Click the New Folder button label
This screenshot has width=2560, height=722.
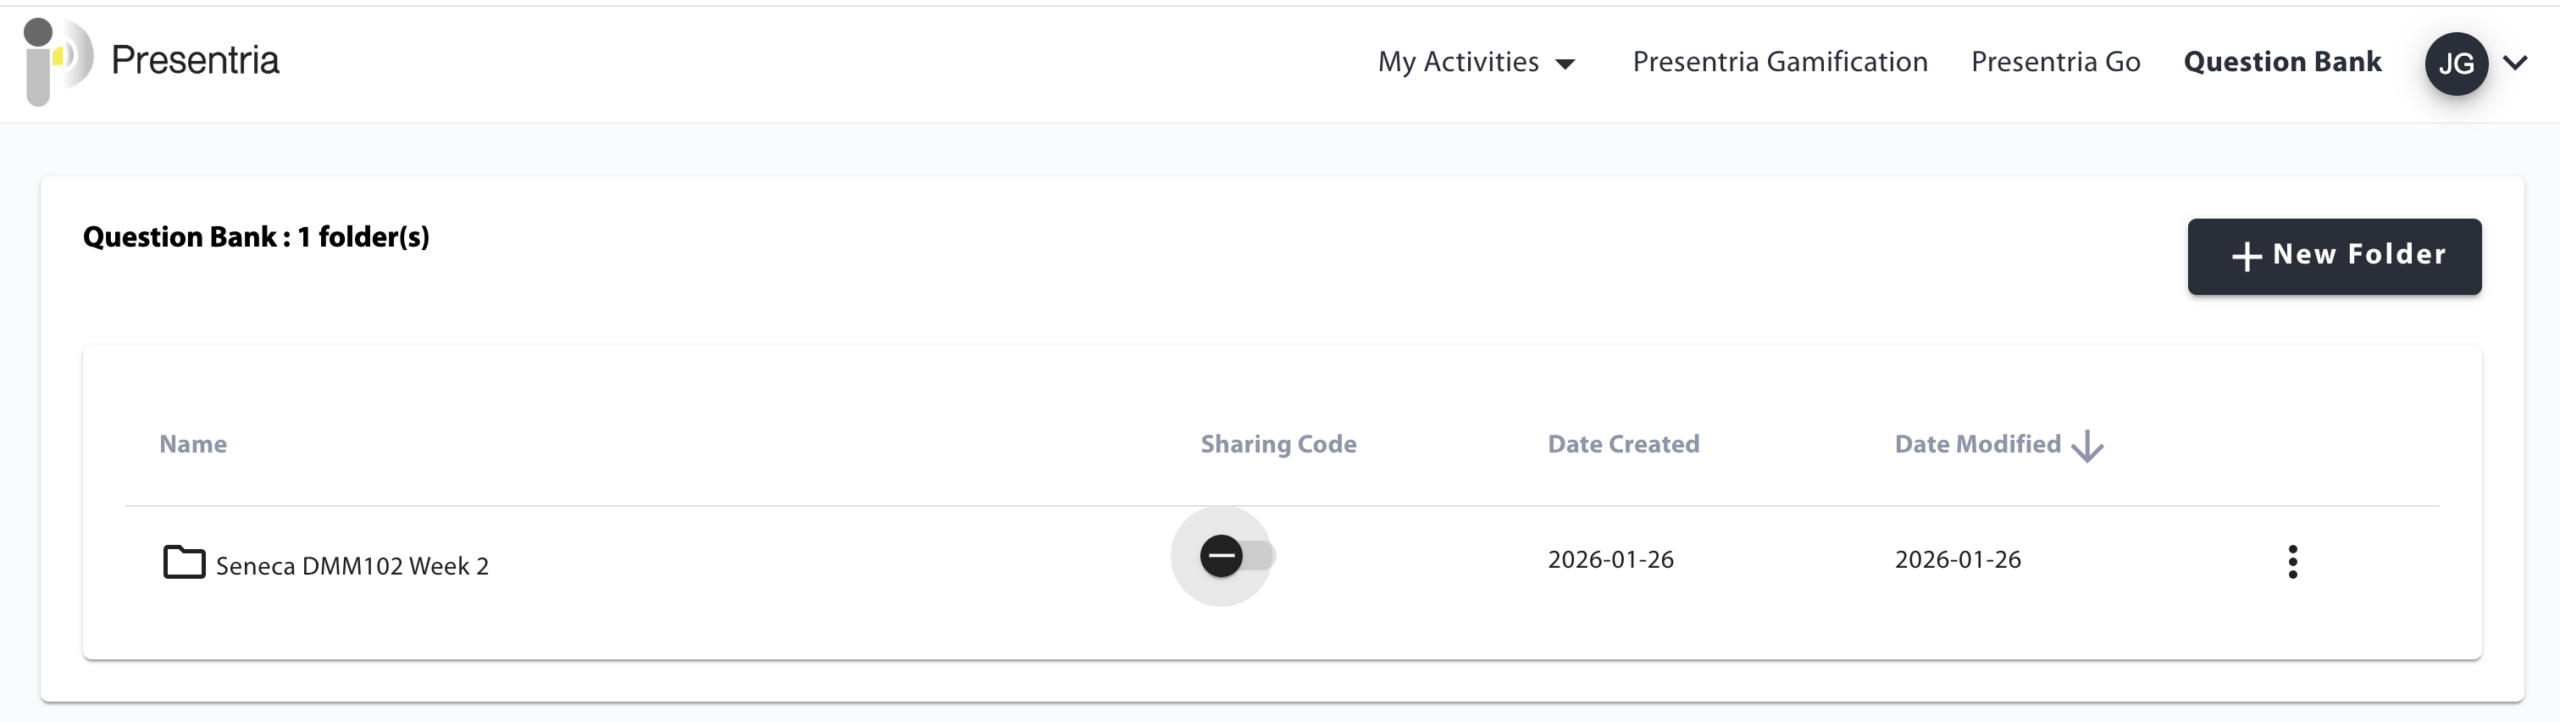[x=2359, y=255]
